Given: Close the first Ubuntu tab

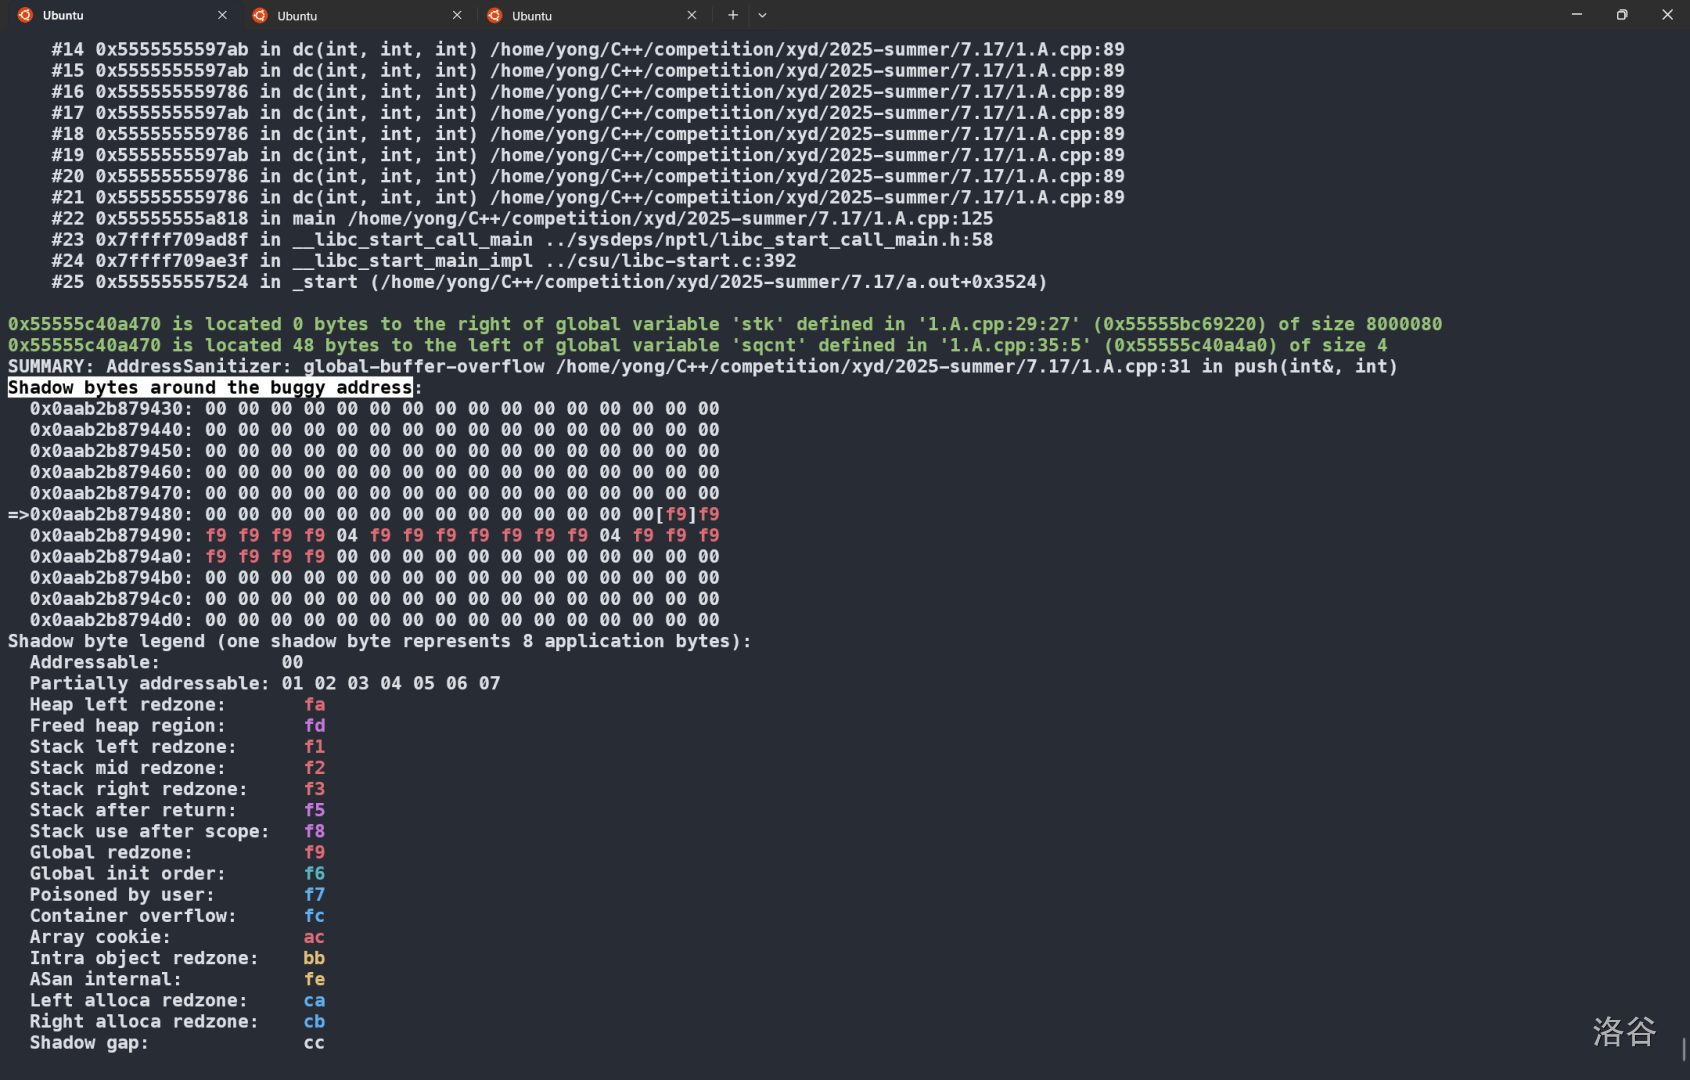Looking at the screenshot, I should (x=222, y=15).
